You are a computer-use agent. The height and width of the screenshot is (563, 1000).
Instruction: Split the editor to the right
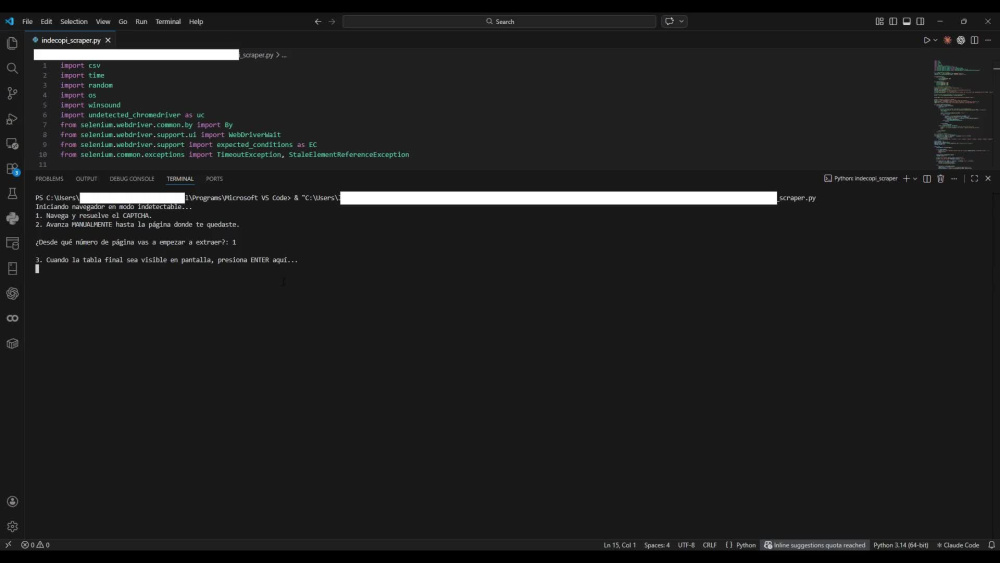tap(974, 40)
